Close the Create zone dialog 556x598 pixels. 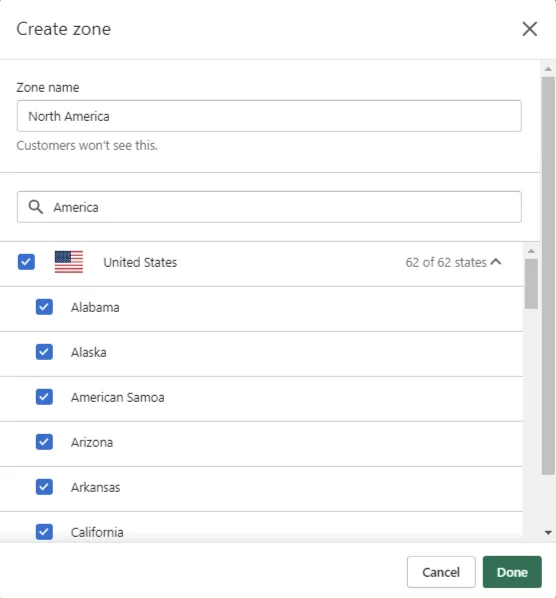529,29
